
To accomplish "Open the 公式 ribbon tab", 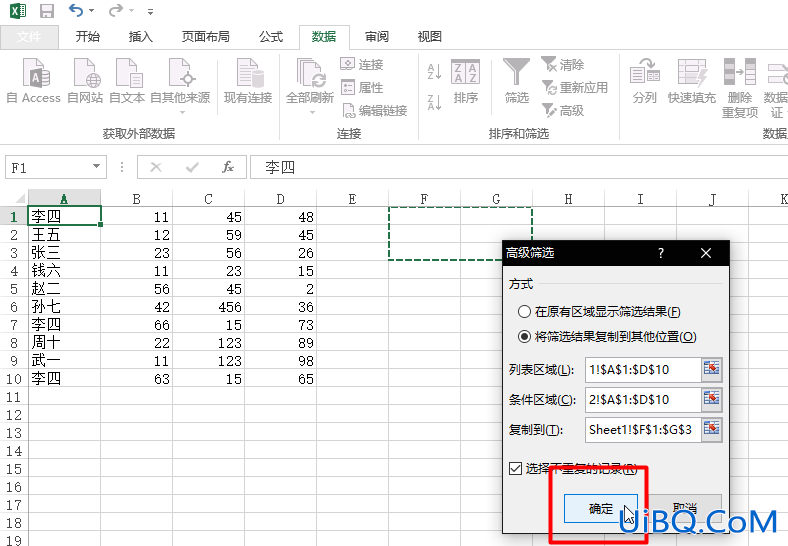I will pos(271,37).
